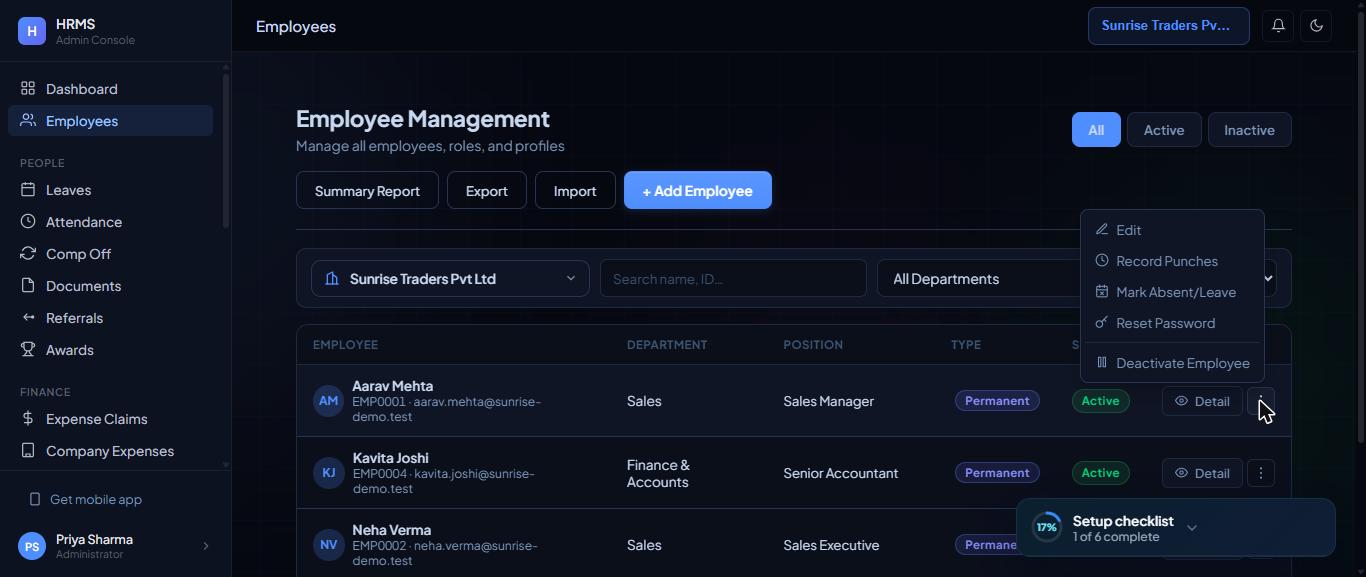This screenshot has height=577, width=1366.
Task: Click the 17% setup progress ring
Action: coord(1046,528)
